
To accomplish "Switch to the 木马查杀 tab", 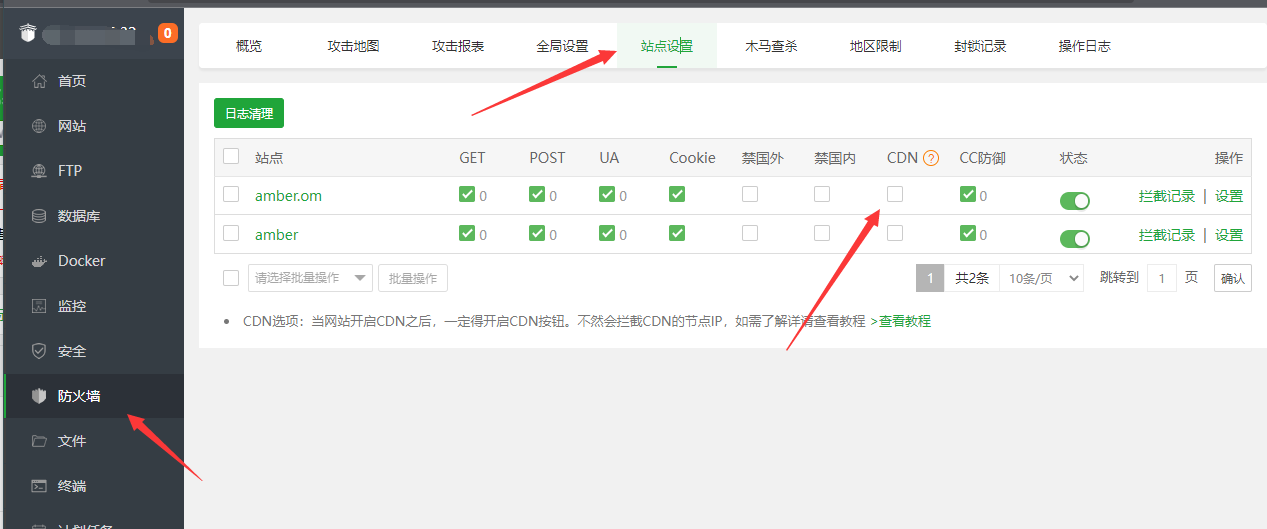I will coord(771,46).
